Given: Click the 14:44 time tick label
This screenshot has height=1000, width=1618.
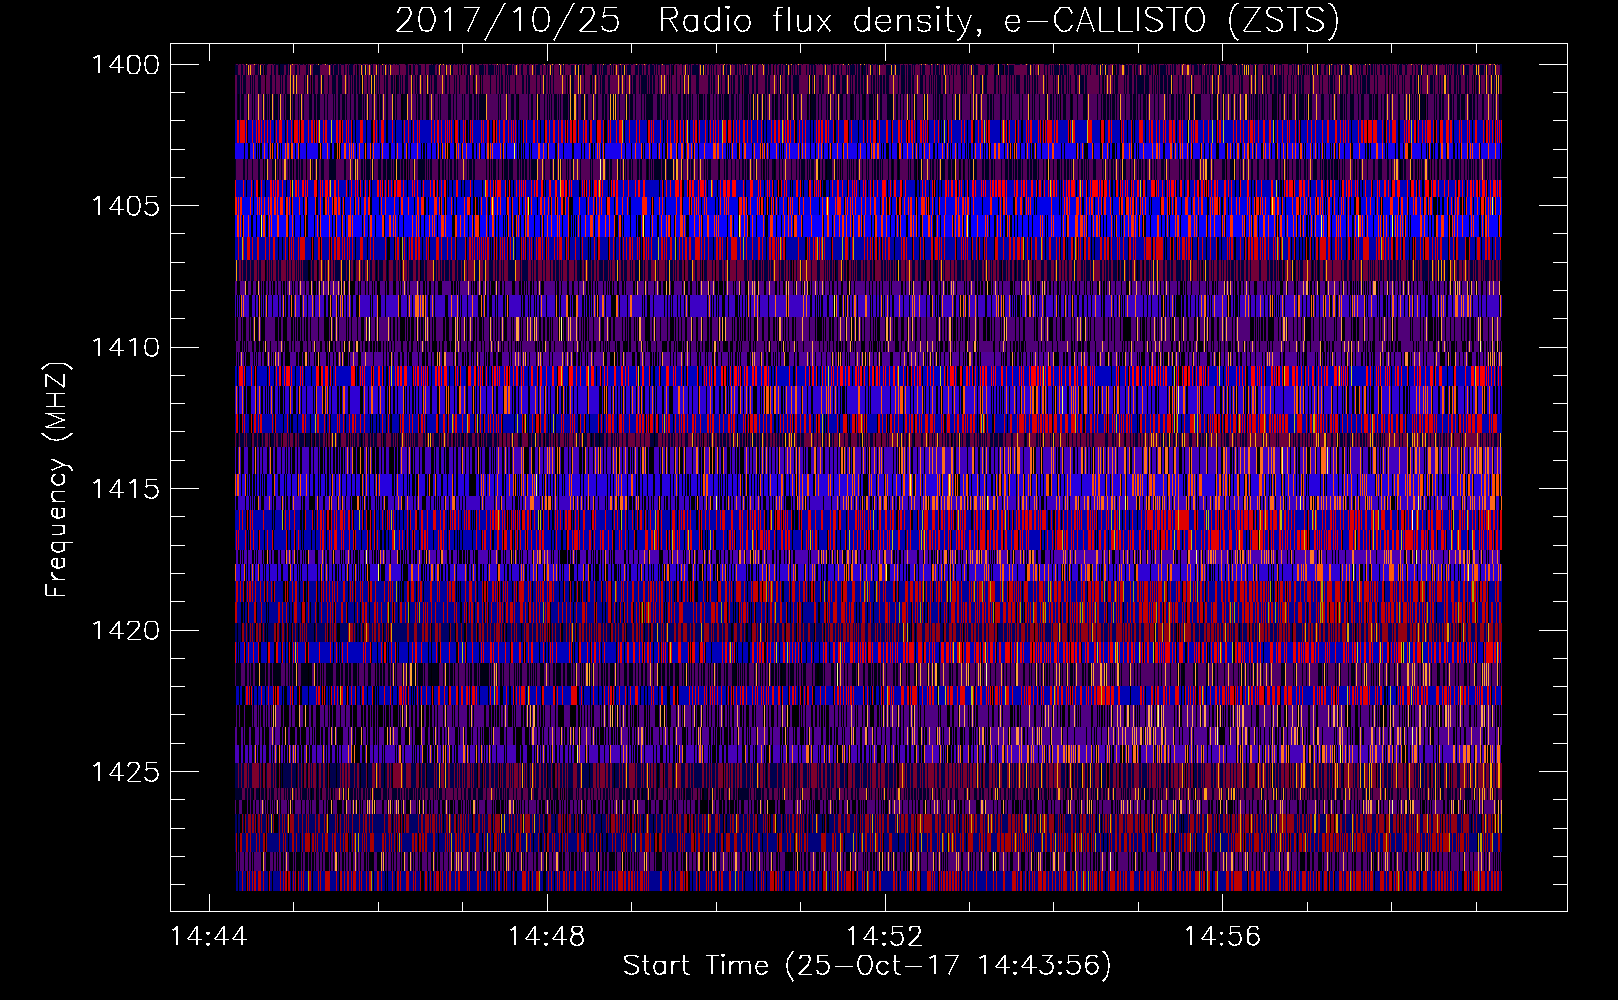Looking at the screenshot, I should pyautogui.click(x=209, y=937).
